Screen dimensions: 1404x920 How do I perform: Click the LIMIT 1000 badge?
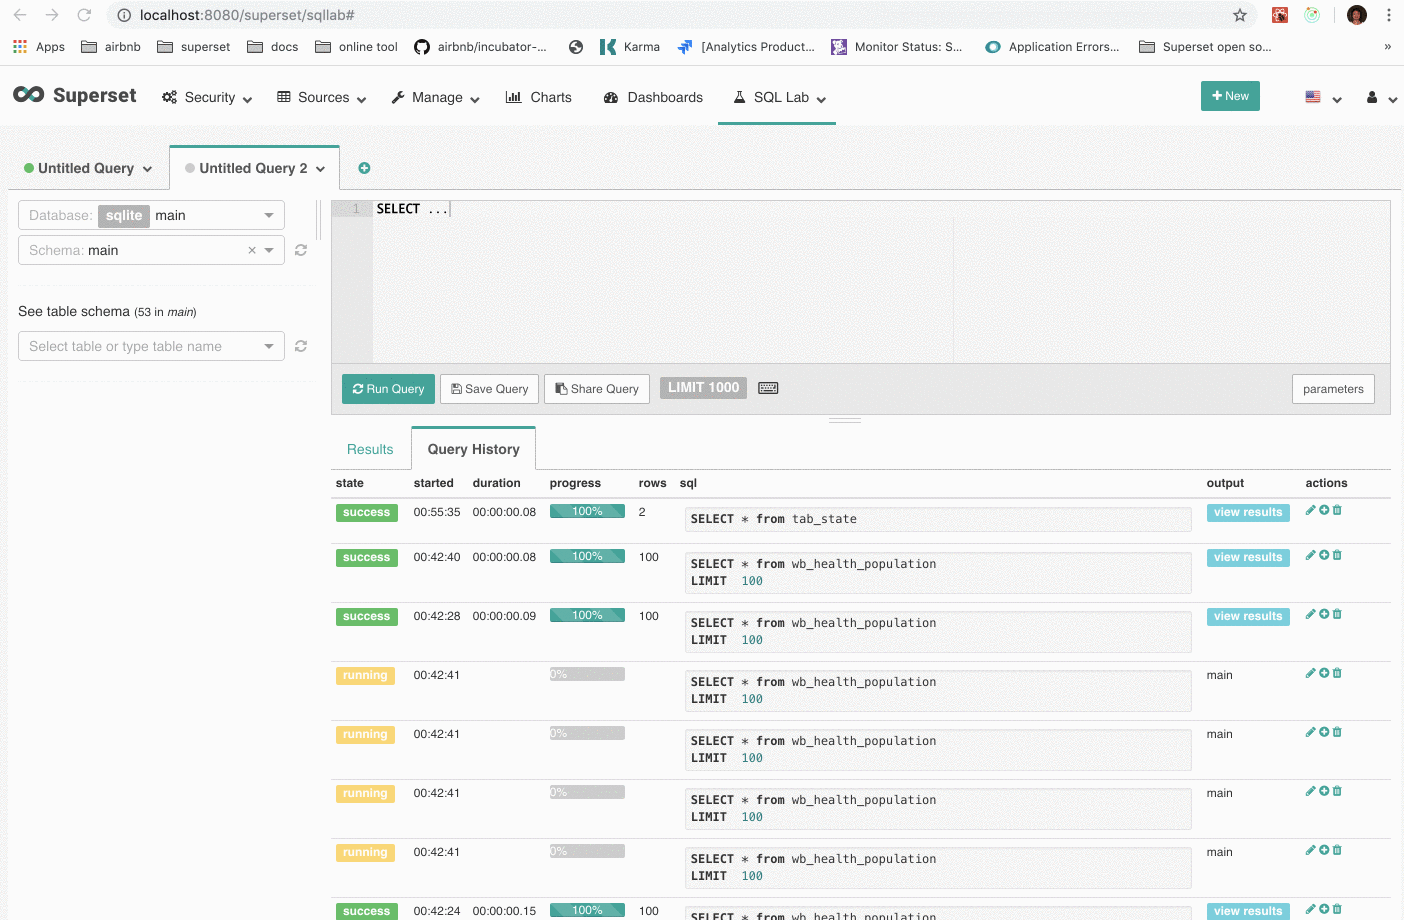(x=703, y=388)
